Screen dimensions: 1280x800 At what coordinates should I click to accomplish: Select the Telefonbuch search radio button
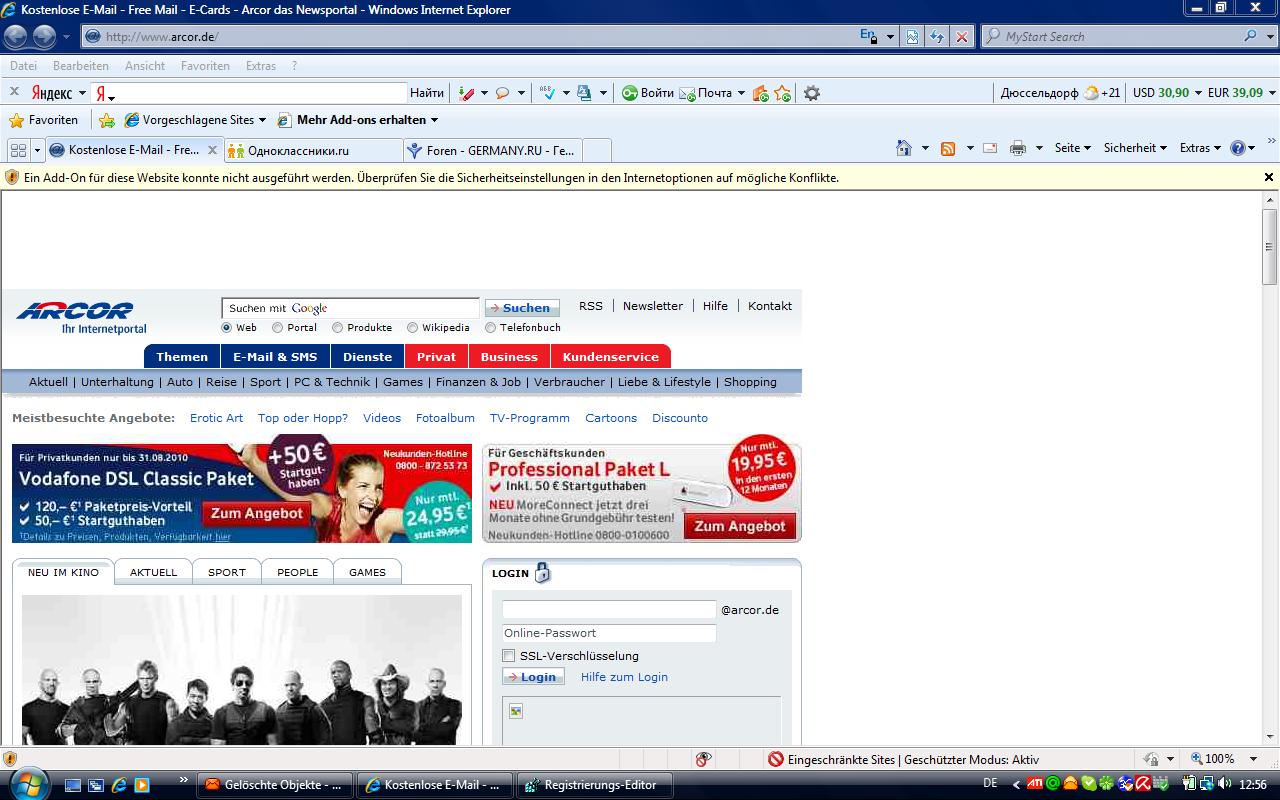[490, 328]
